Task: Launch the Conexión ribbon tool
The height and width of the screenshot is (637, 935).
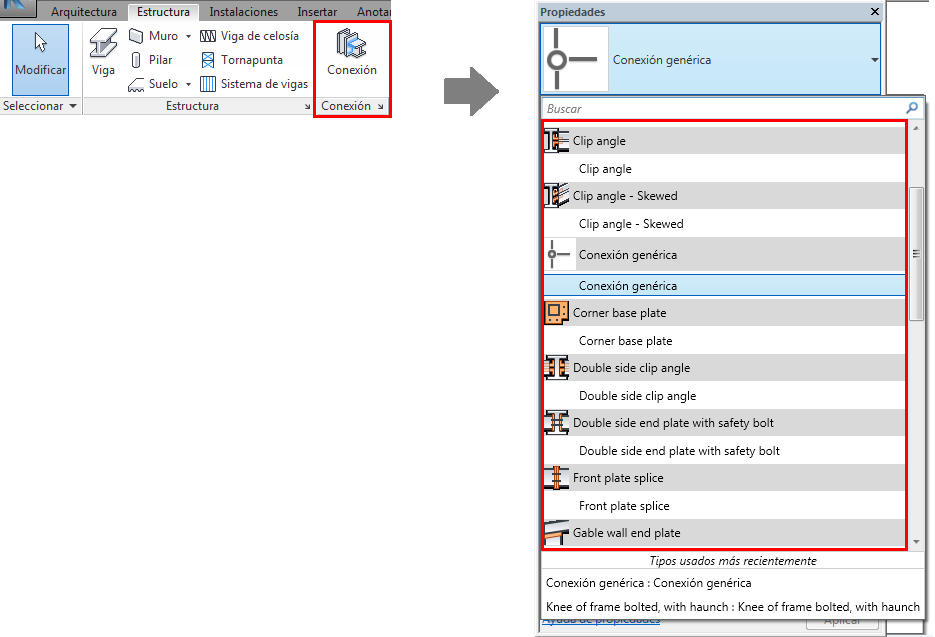Action: point(352,53)
